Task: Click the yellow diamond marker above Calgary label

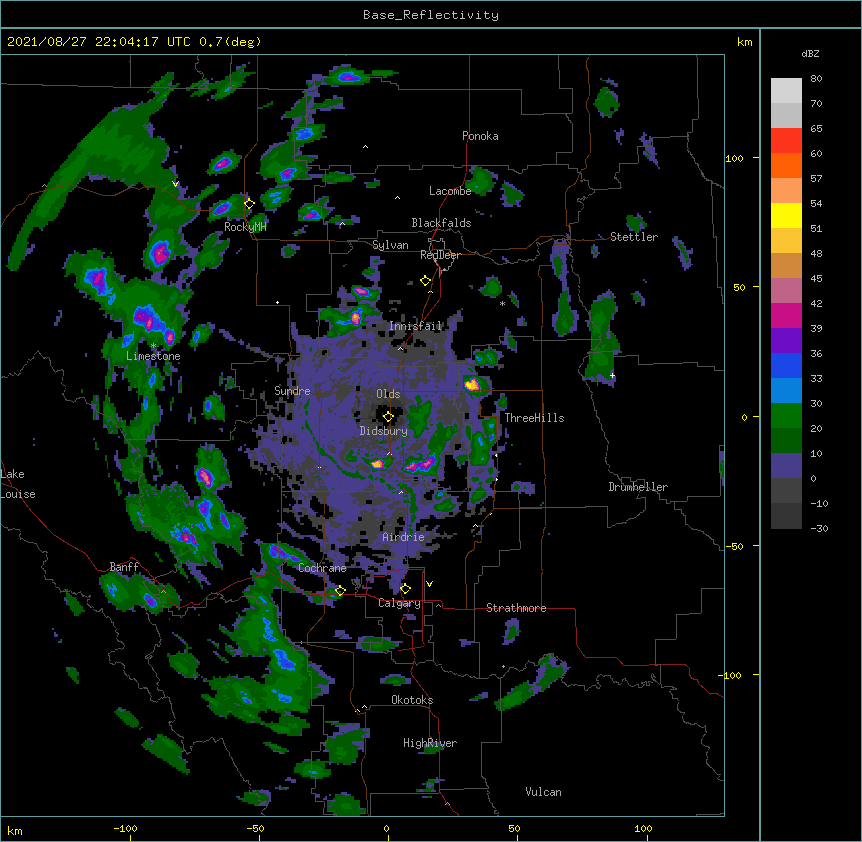Action: (x=405, y=589)
